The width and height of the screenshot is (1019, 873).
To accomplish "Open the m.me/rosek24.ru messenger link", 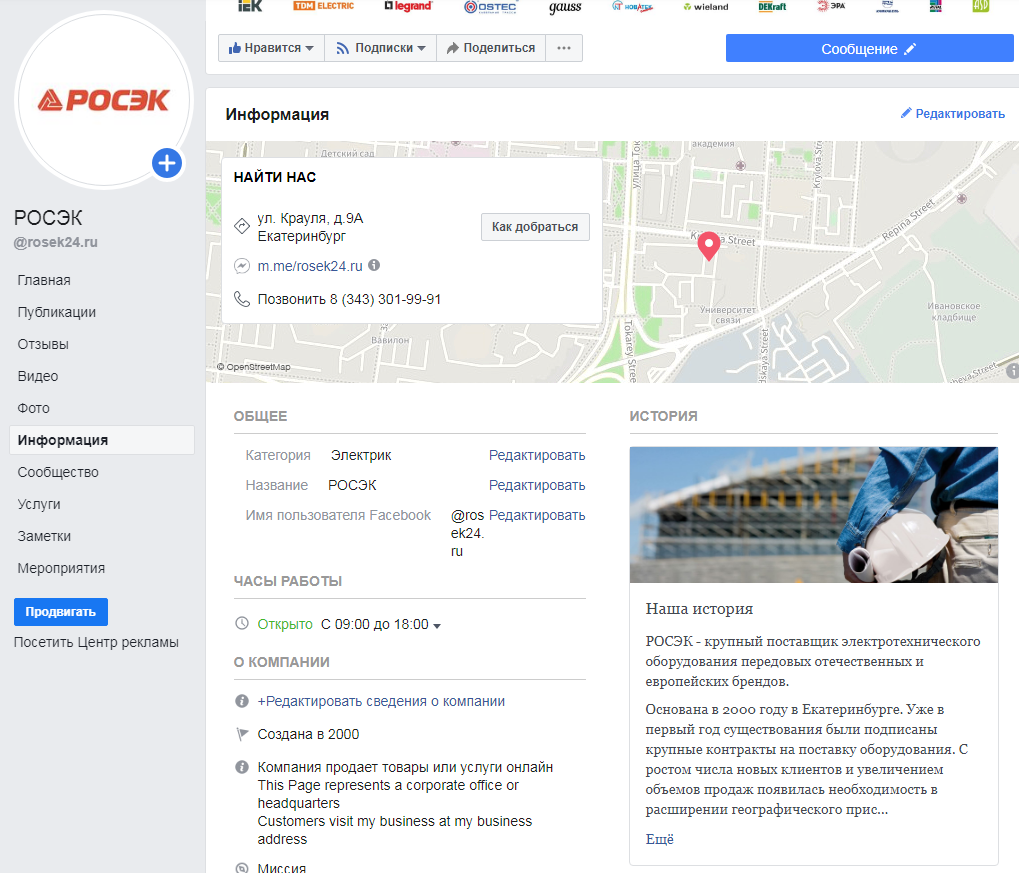I will click(310, 266).
